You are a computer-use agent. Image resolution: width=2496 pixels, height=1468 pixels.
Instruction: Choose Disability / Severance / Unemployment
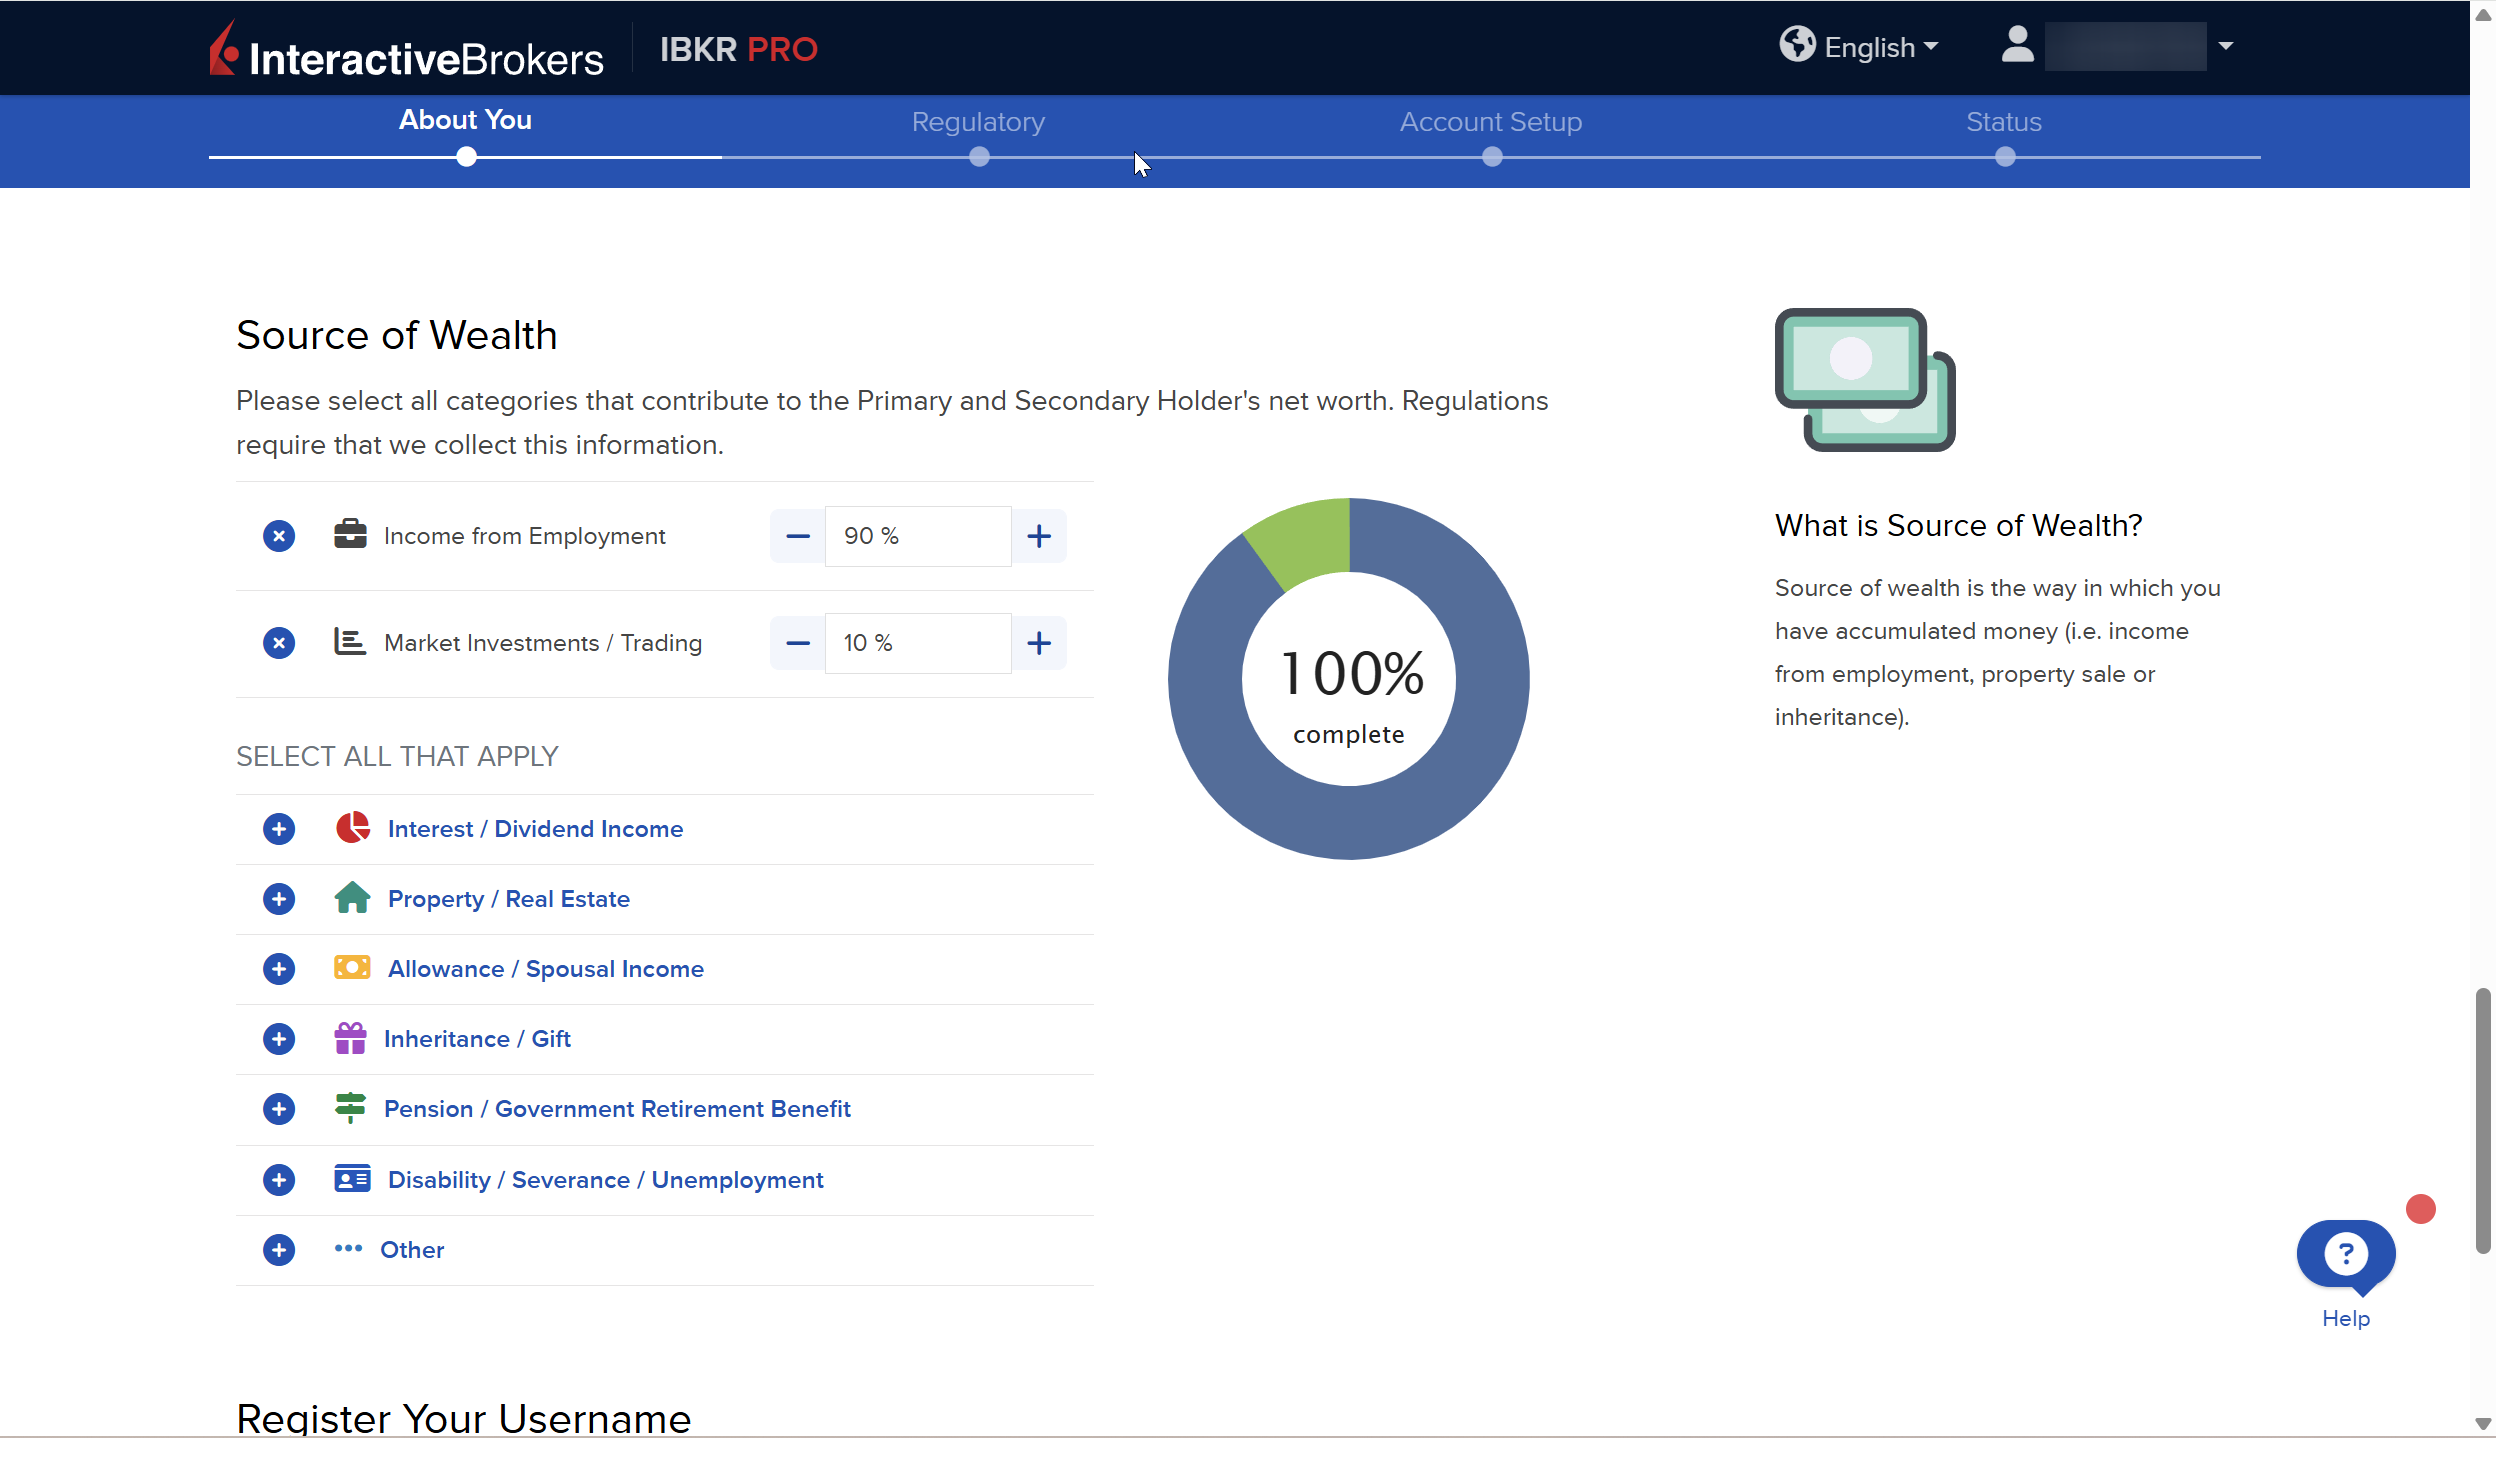[605, 1180]
